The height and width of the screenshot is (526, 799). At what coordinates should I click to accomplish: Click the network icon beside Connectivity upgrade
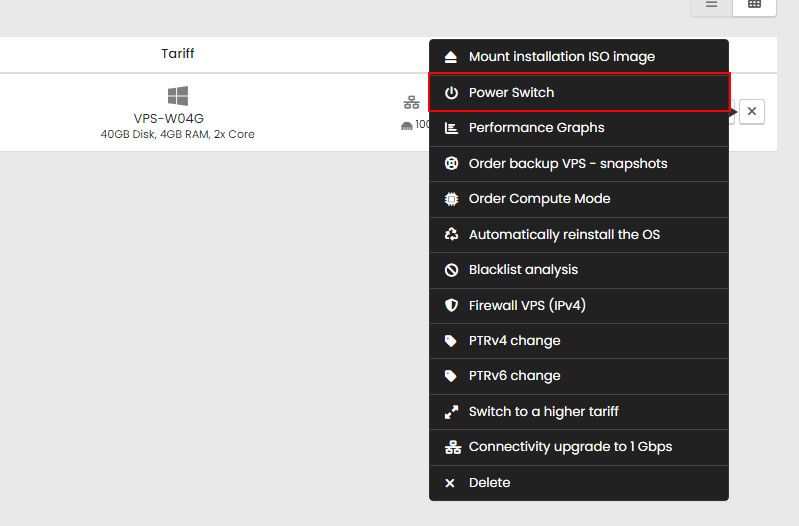[452, 447]
